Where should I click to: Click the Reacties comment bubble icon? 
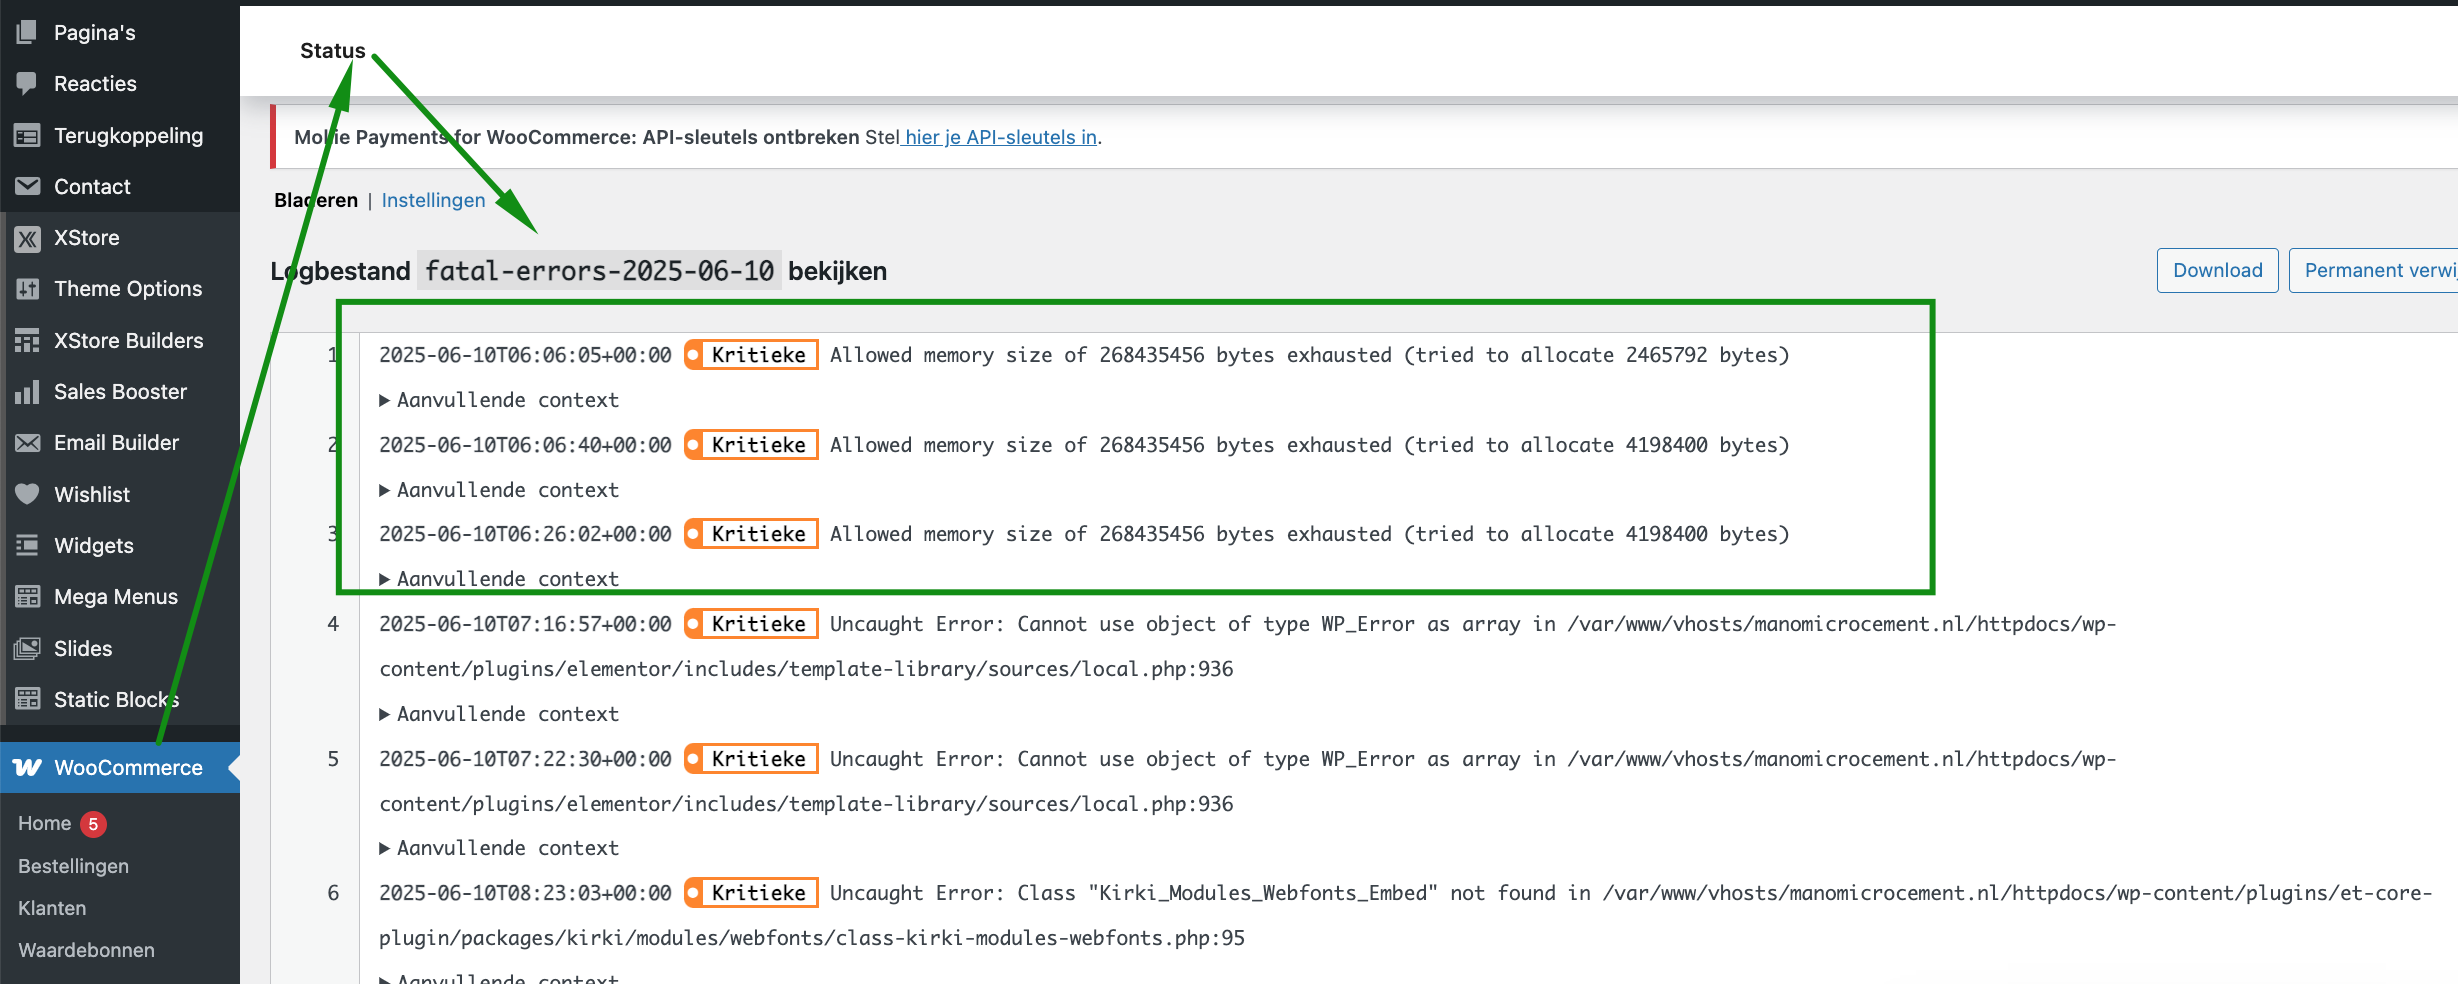click(x=27, y=83)
